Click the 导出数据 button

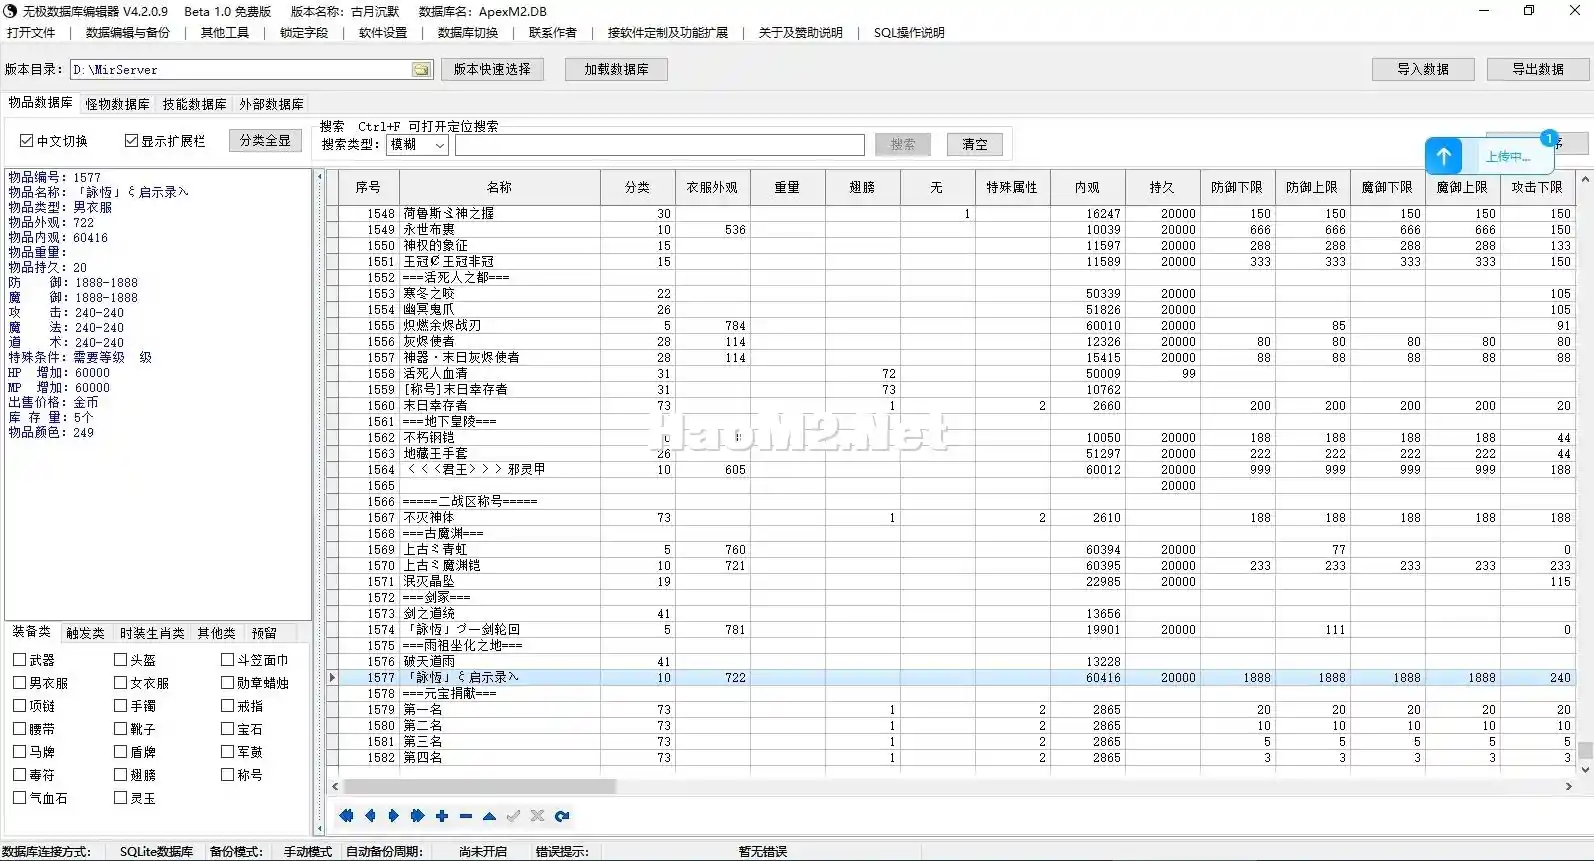1538,69
